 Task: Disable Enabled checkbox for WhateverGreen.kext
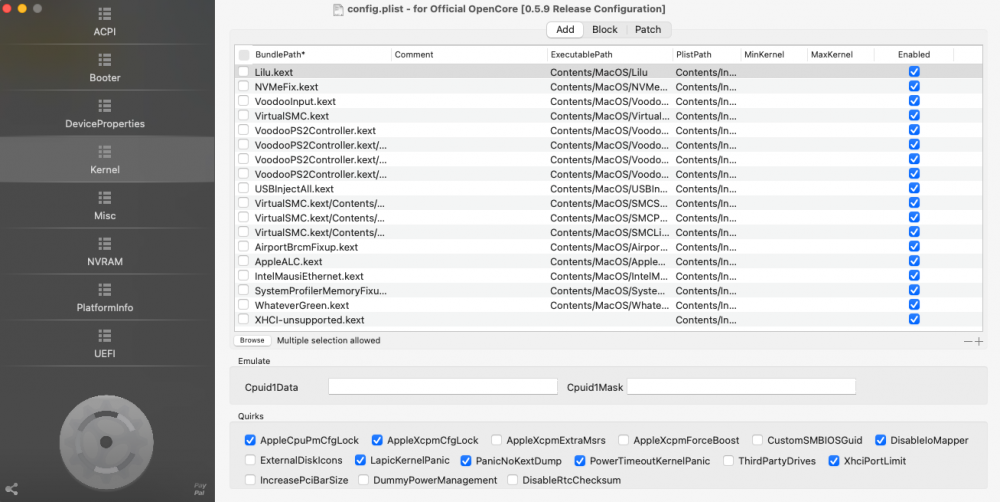click(x=914, y=305)
